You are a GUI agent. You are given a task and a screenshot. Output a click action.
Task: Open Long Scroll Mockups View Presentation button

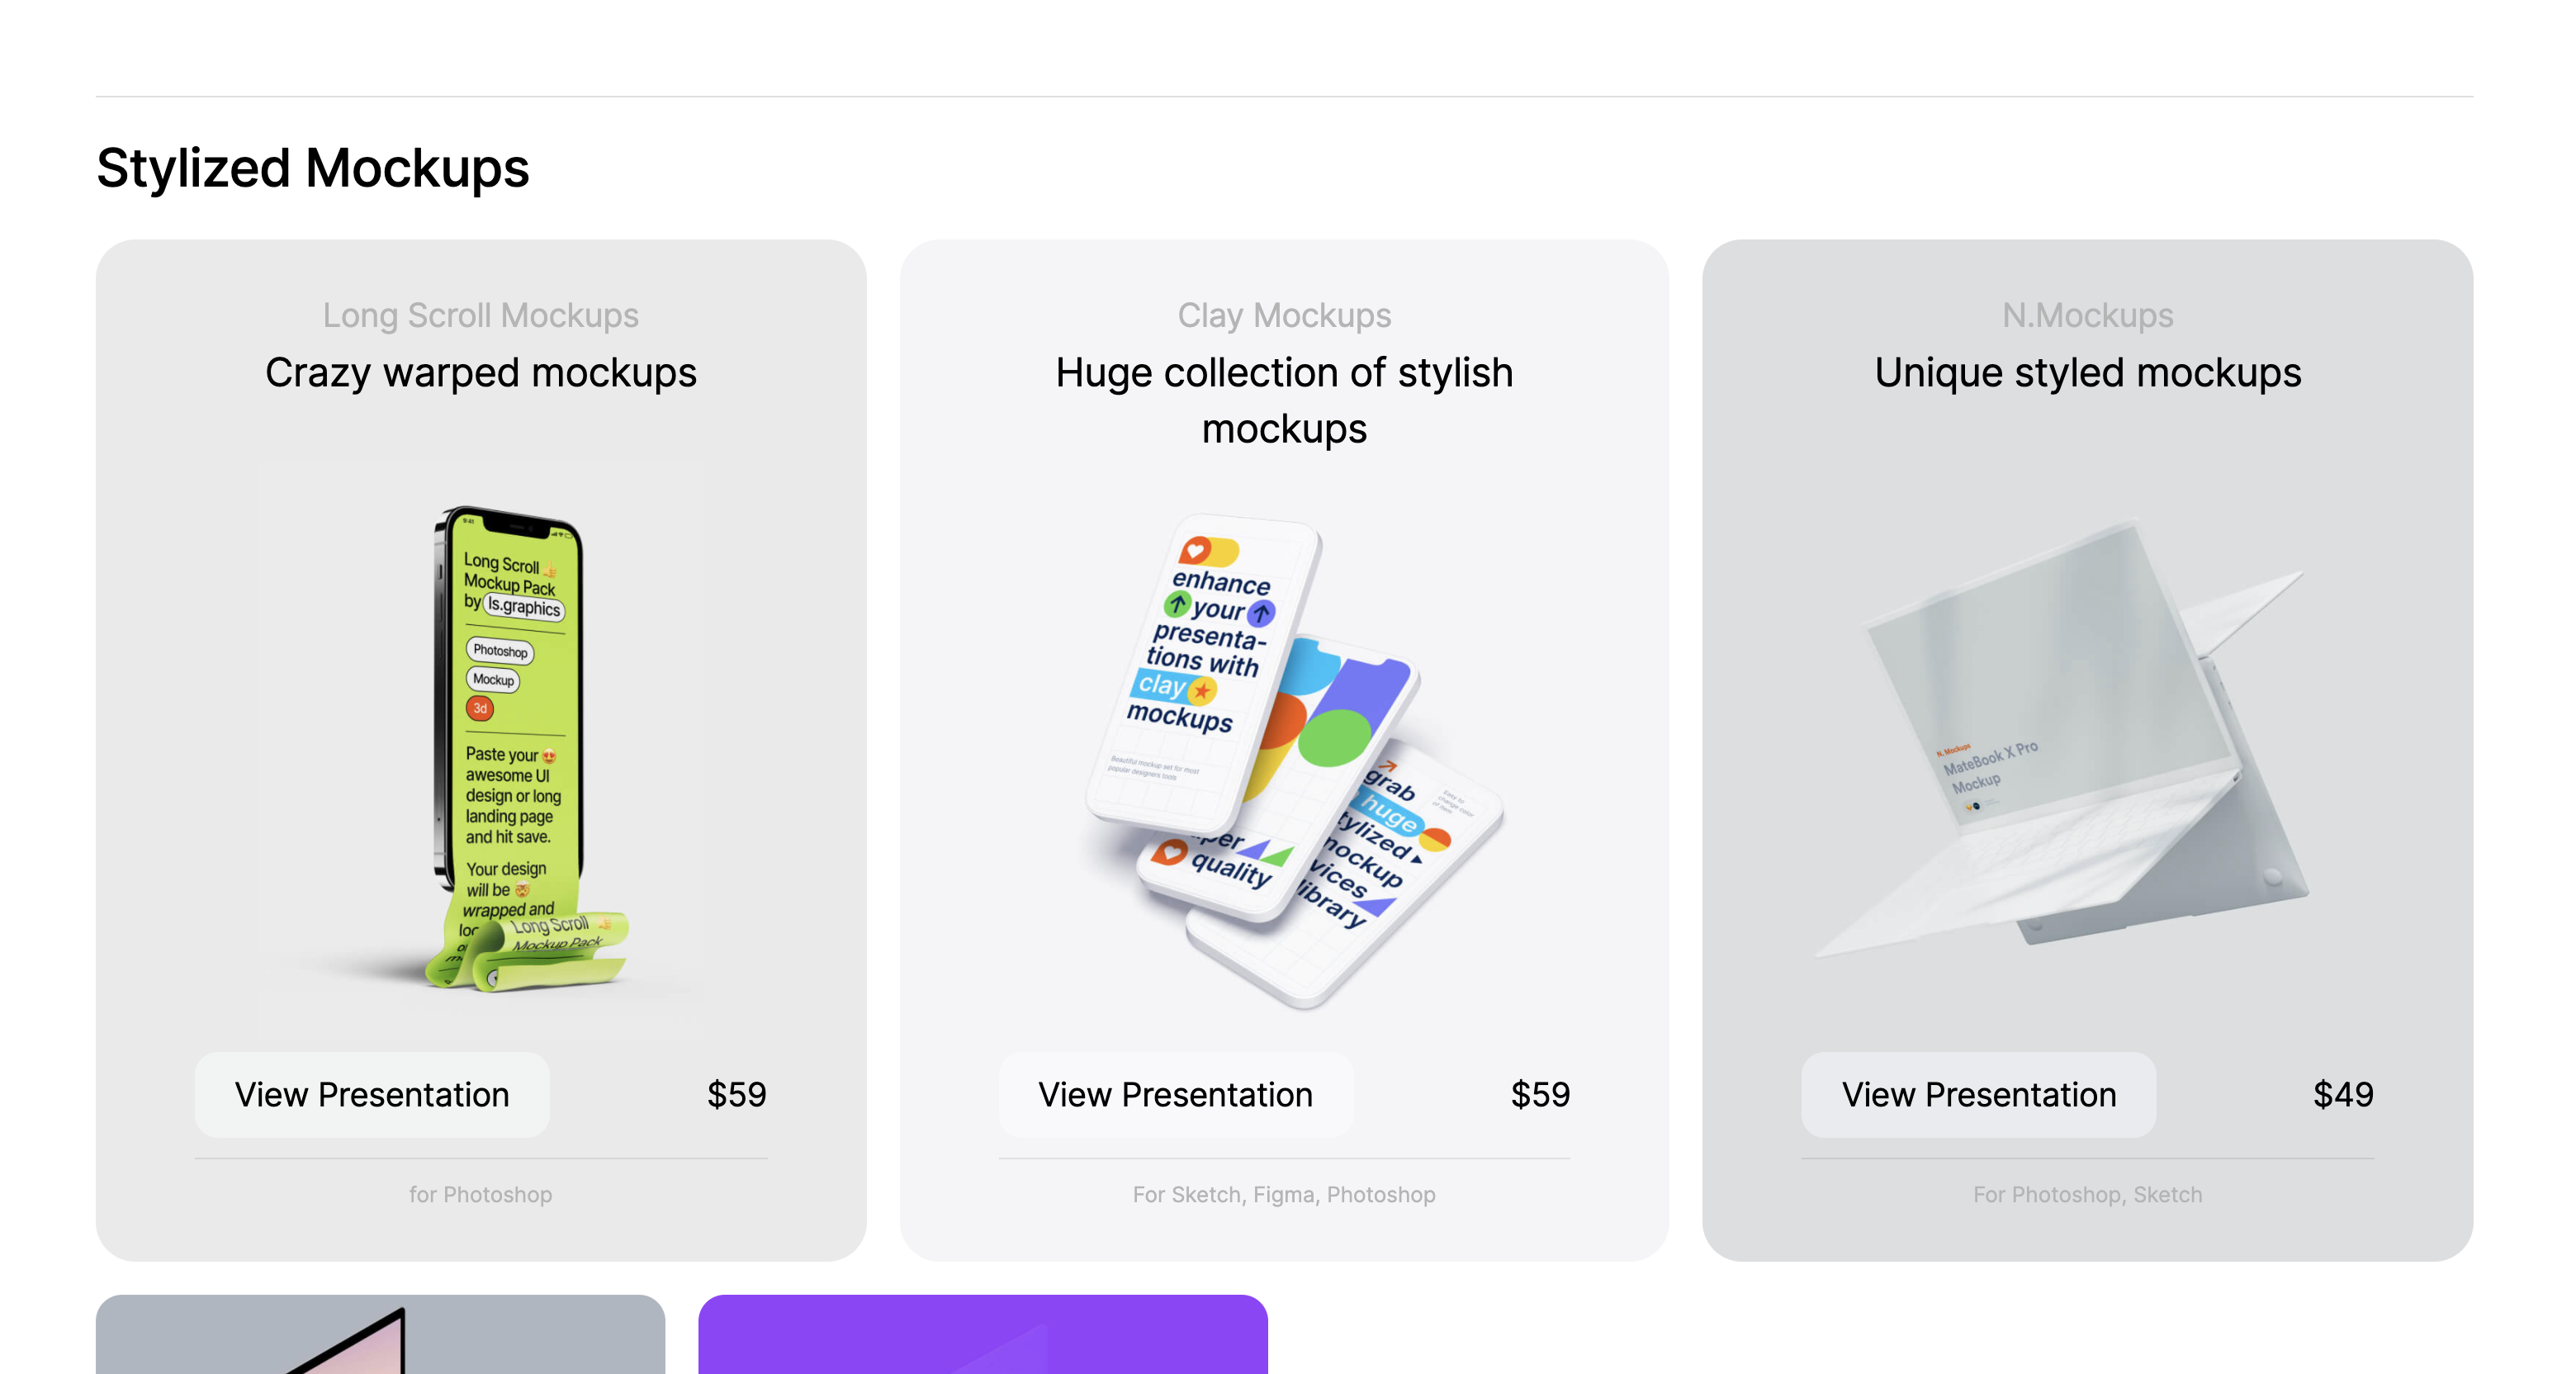372,1094
